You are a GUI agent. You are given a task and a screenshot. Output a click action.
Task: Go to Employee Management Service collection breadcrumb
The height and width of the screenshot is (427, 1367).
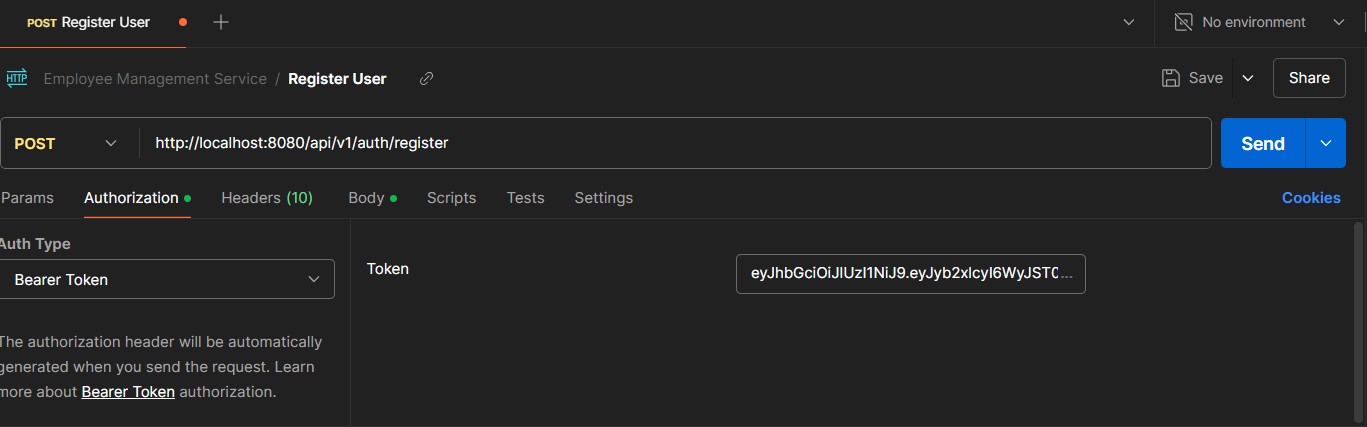(x=155, y=78)
